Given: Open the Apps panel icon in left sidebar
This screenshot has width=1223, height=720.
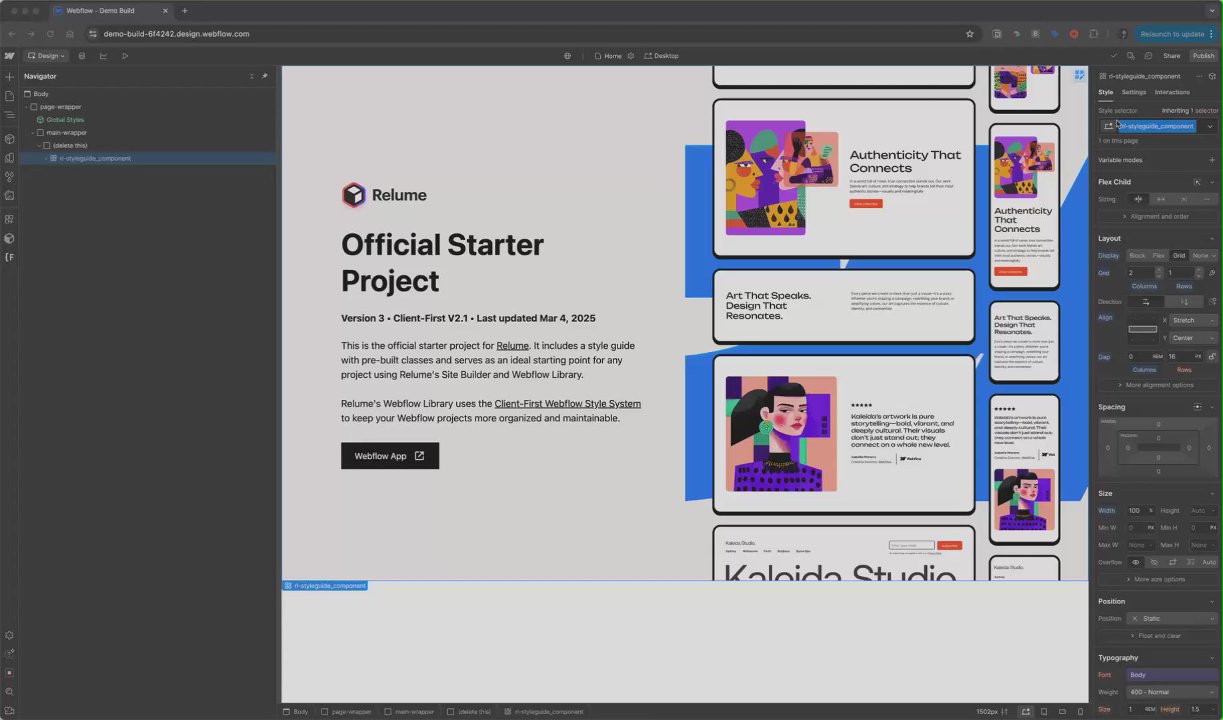Looking at the screenshot, I should tap(9, 219).
